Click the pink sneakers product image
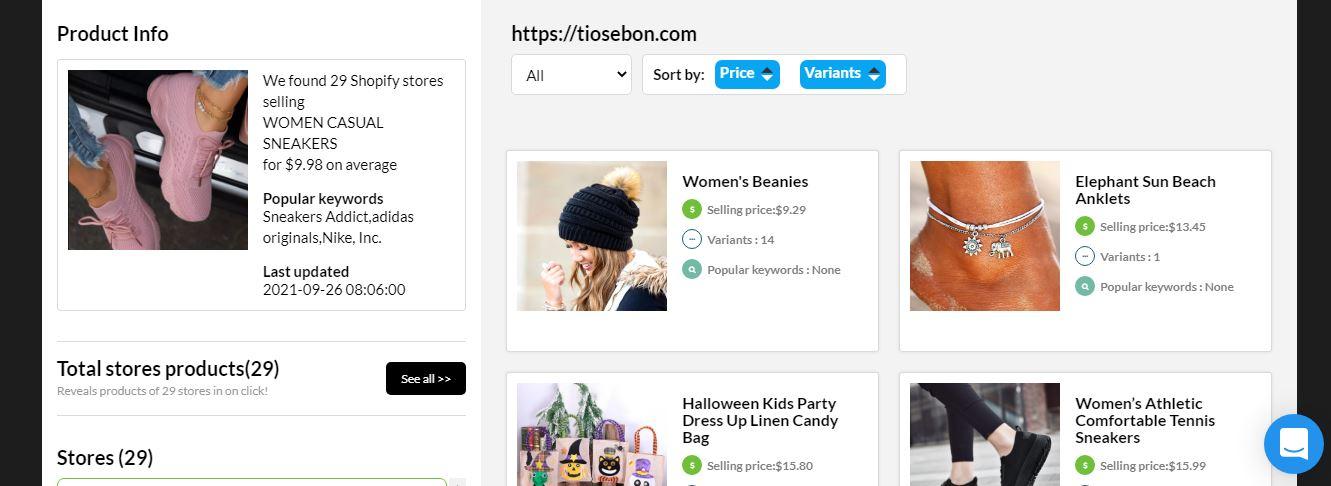 coord(158,160)
